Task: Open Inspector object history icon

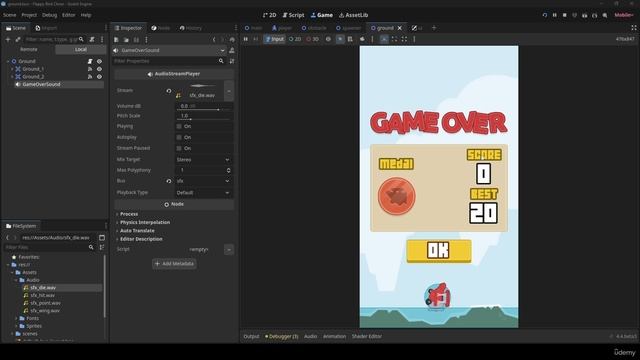Action: [232, 40]
